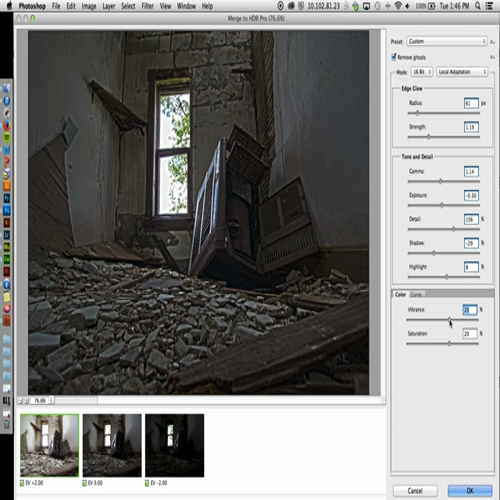This screenshot has width=500, height=500.
Task: Focus the Exposure value field
Action: [471, 195]
